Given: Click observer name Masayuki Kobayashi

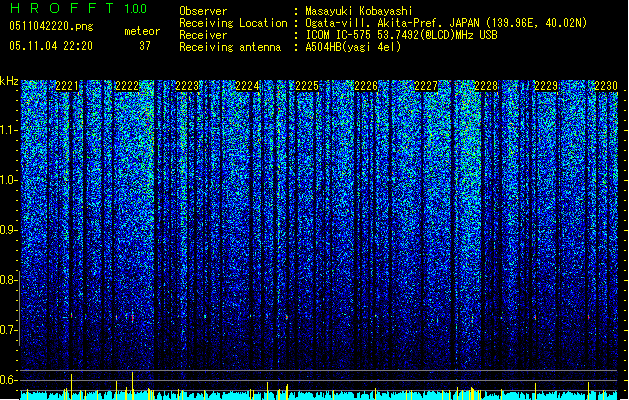Looking at the screenshot, I should pos(359,11).
